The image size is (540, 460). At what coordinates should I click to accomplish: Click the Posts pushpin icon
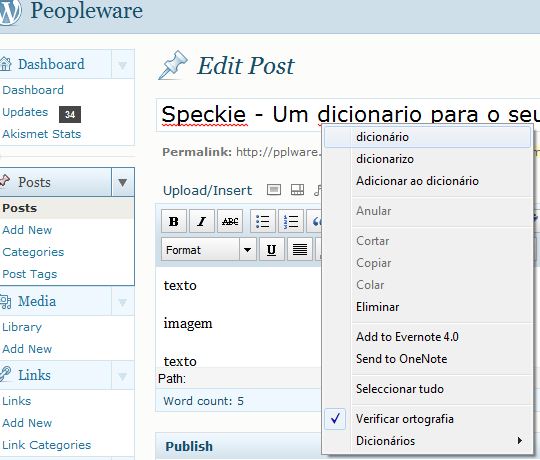coord(5,181)
